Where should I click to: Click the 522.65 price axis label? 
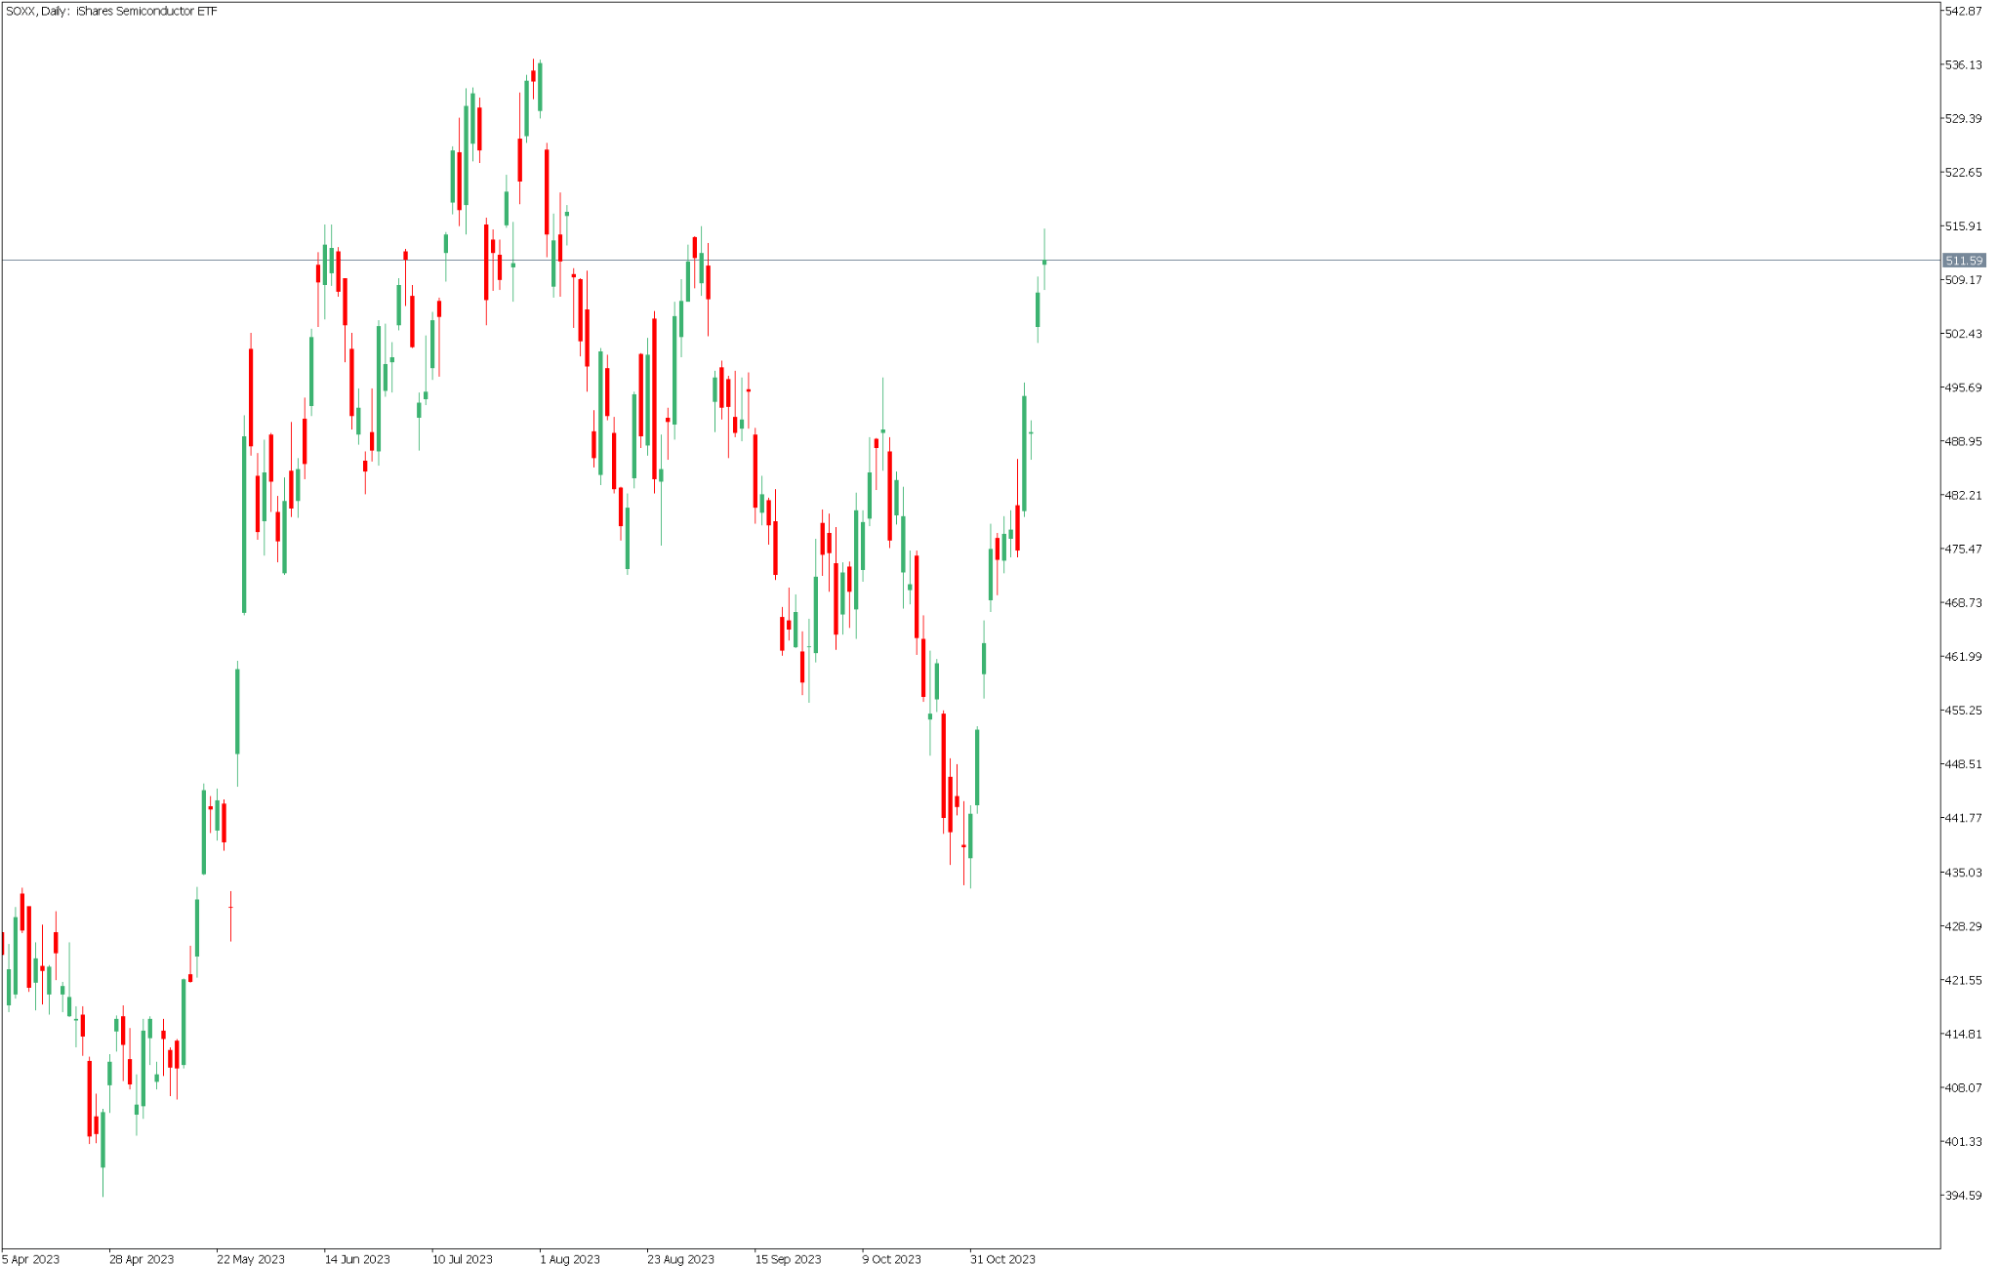point(1962,173)
